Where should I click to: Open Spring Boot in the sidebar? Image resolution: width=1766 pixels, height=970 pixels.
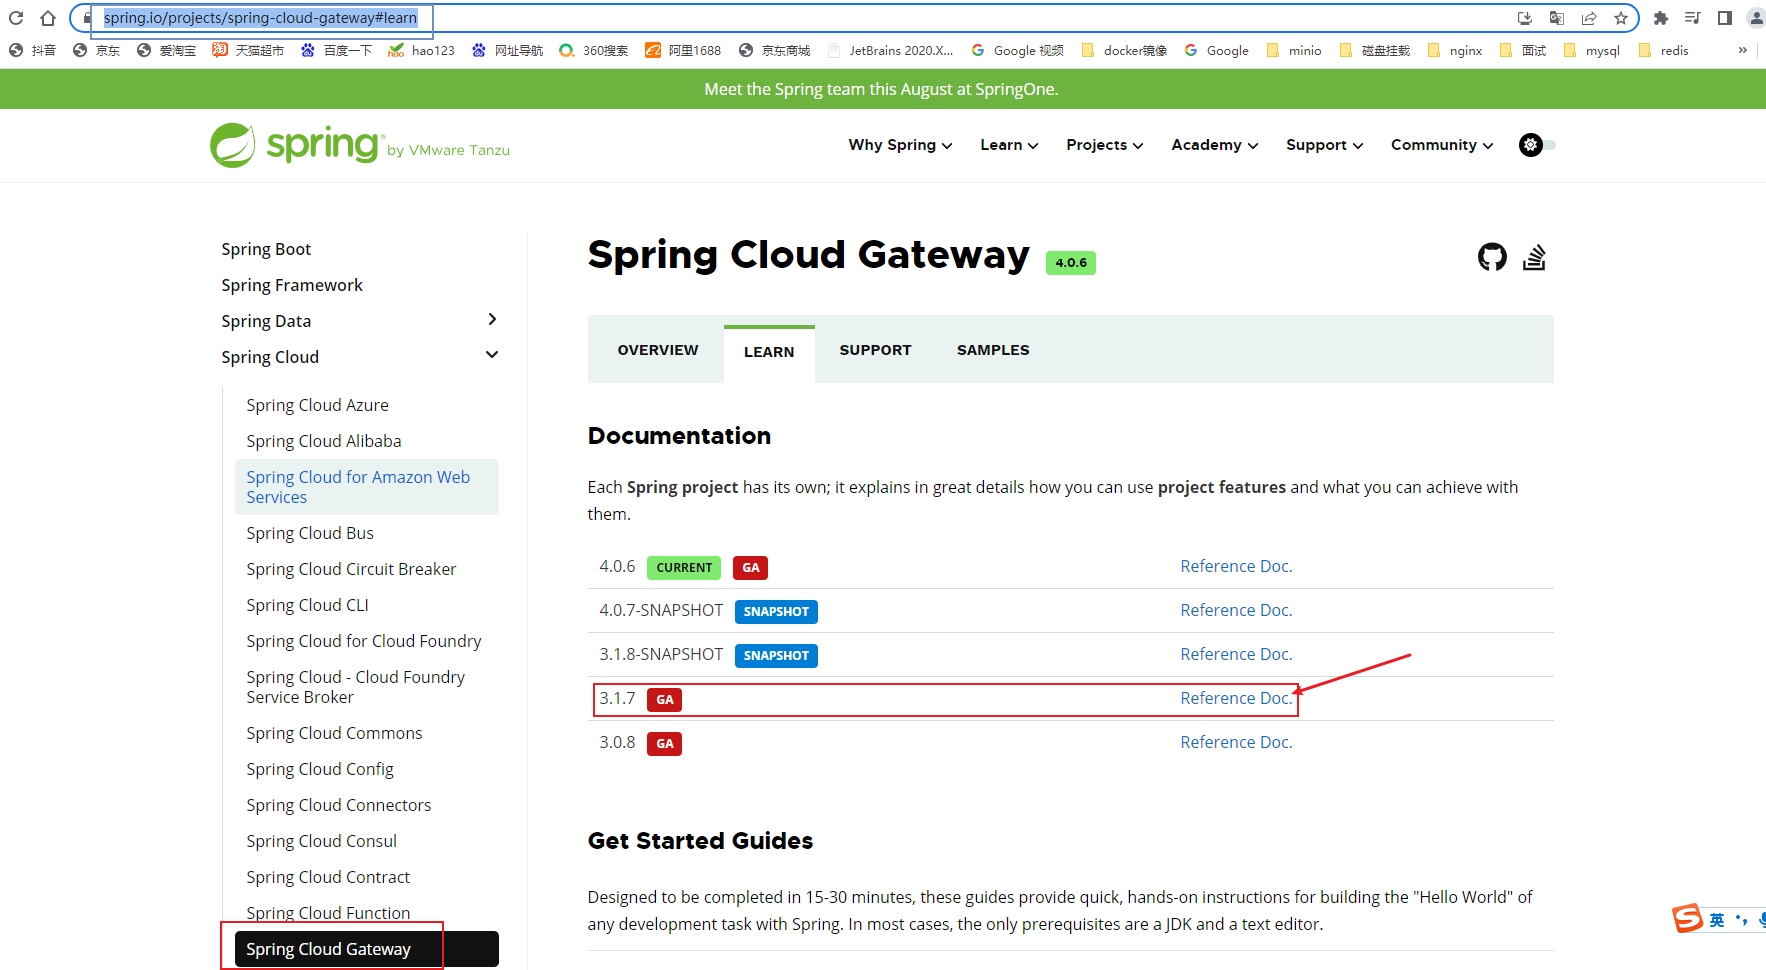pos(266,249)
